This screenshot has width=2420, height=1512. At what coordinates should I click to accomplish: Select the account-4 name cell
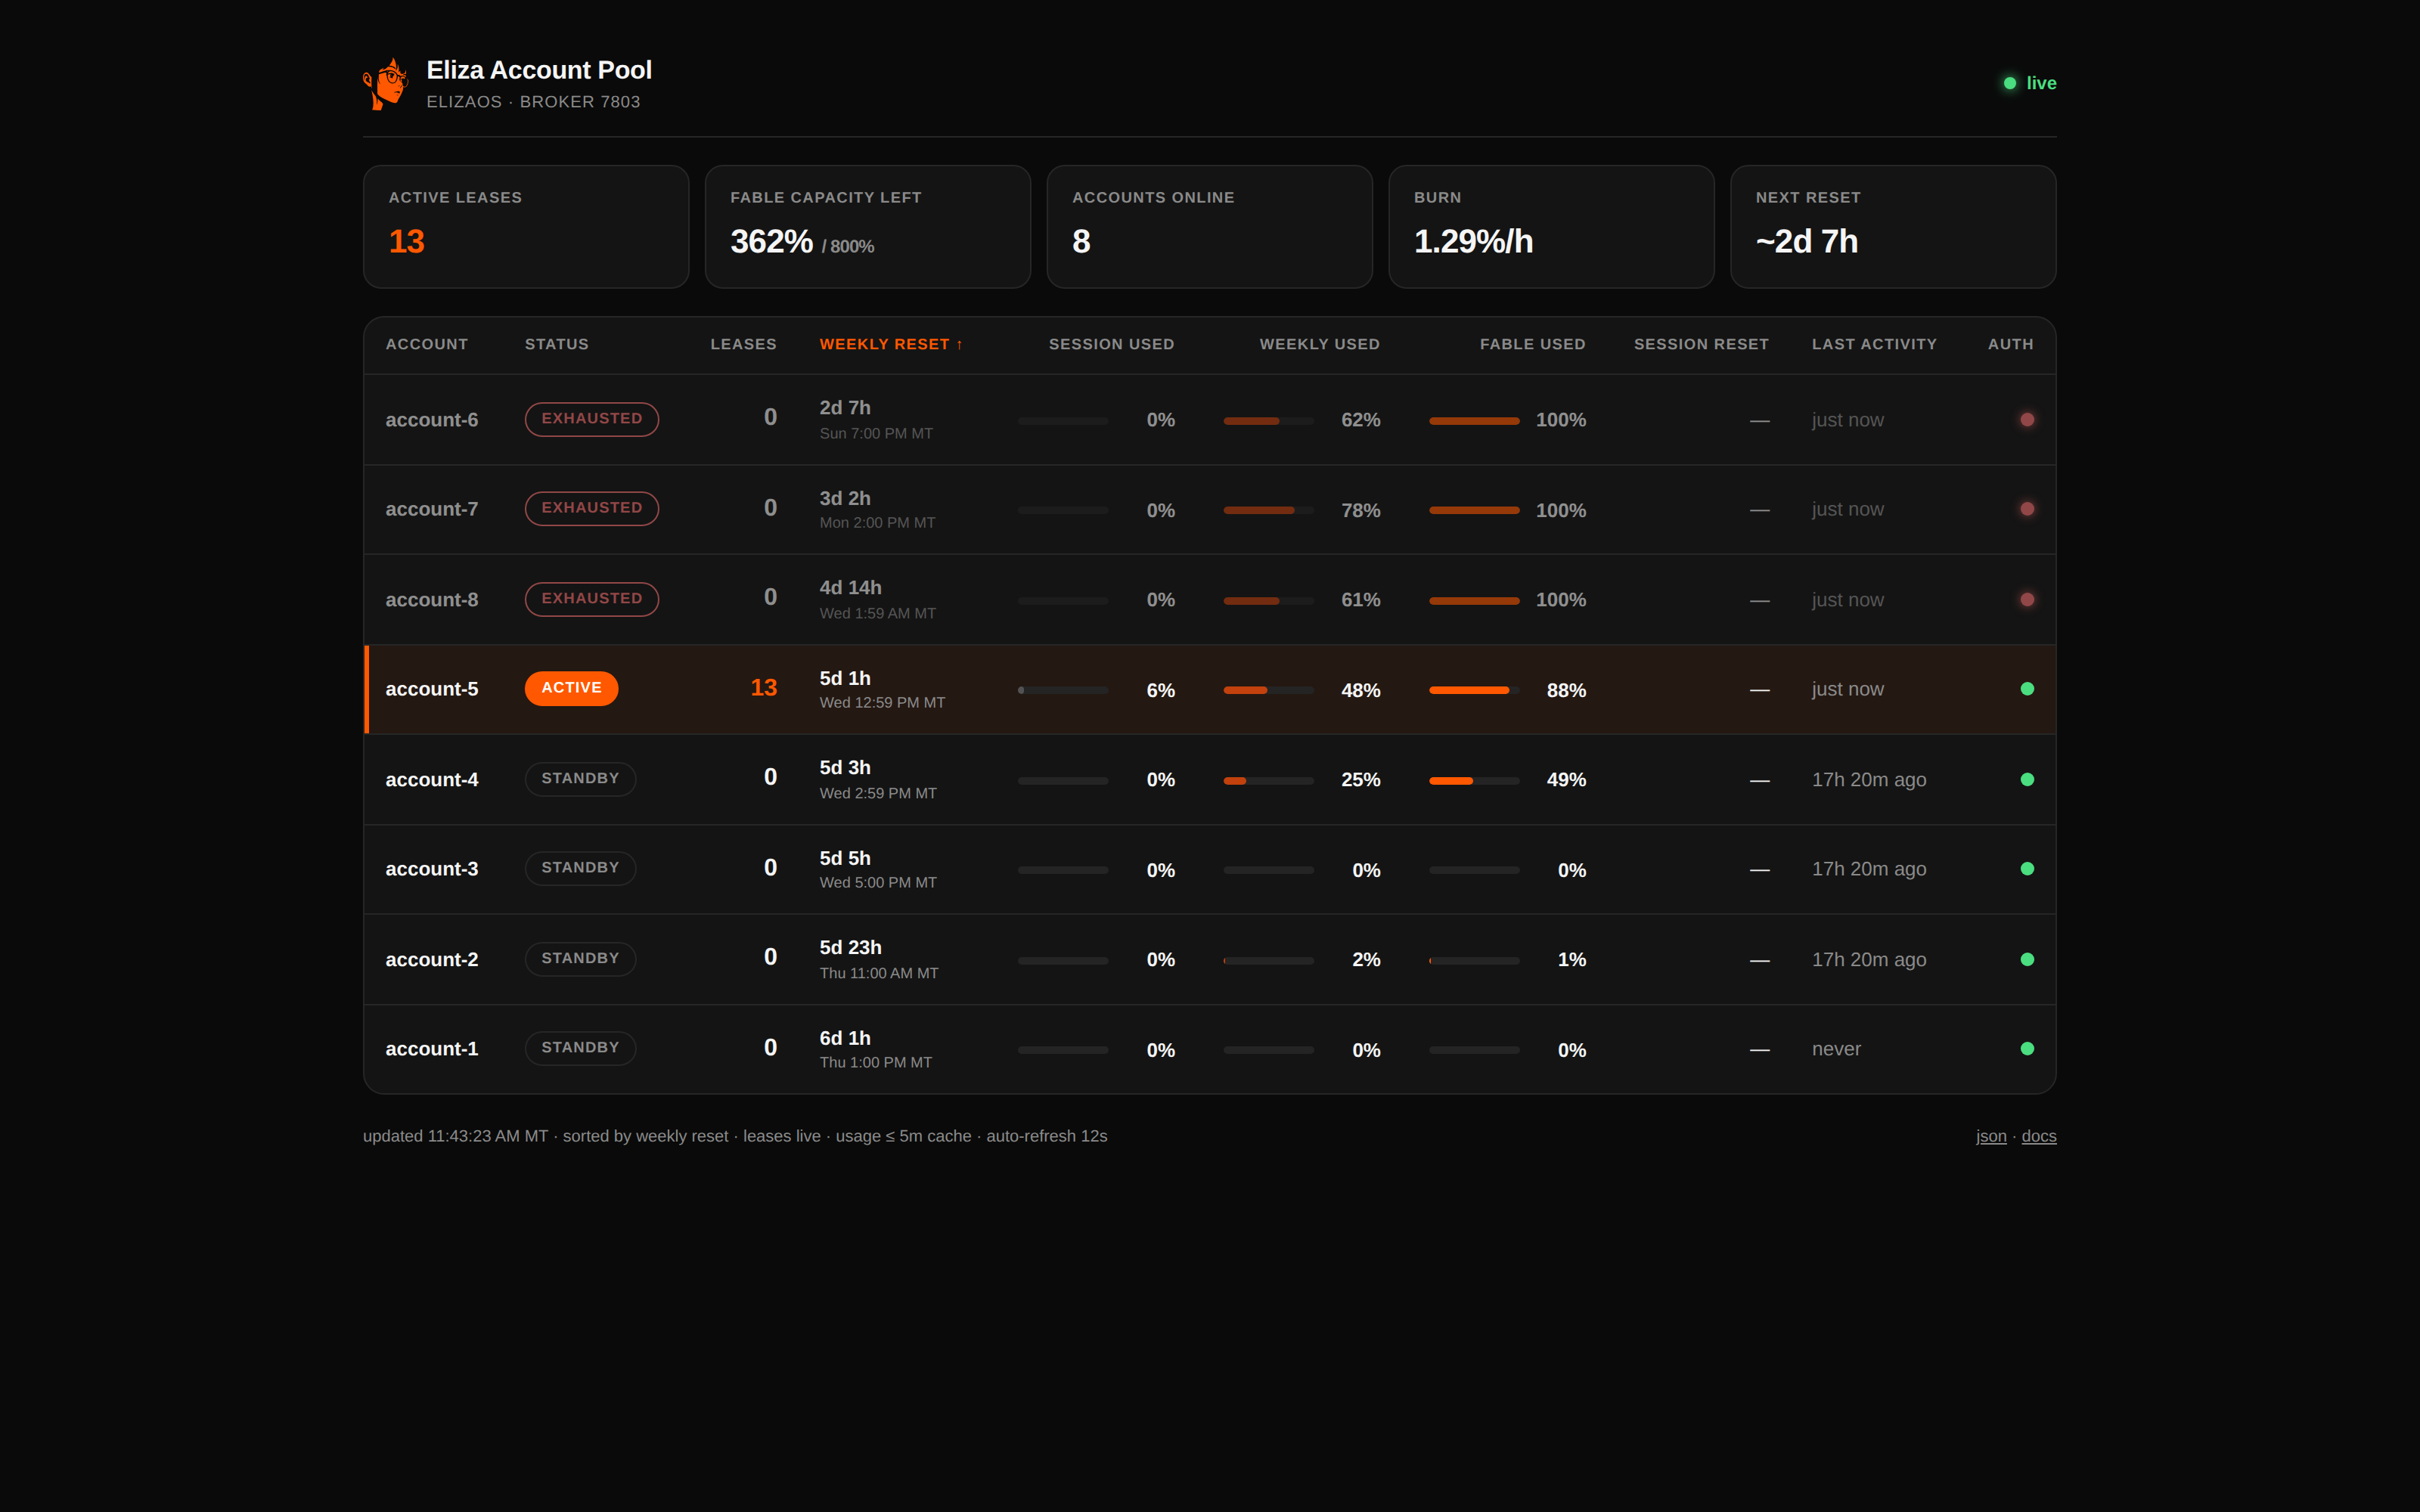(x=432, y=780)
